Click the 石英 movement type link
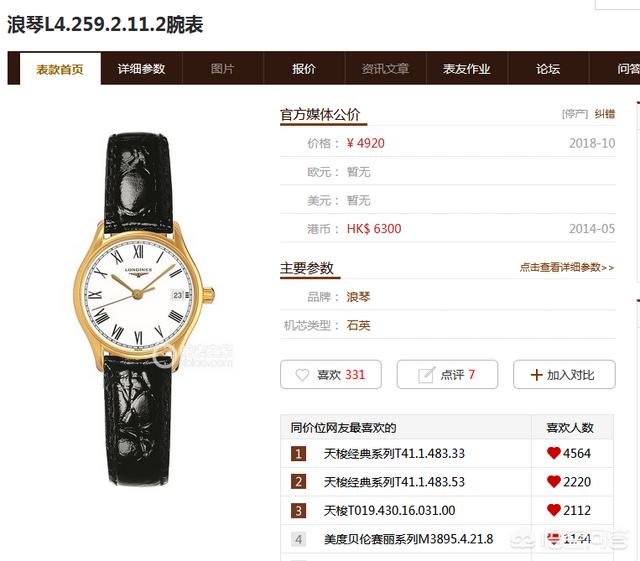This screenshot has height=561, width=640. tap(358, 325)
